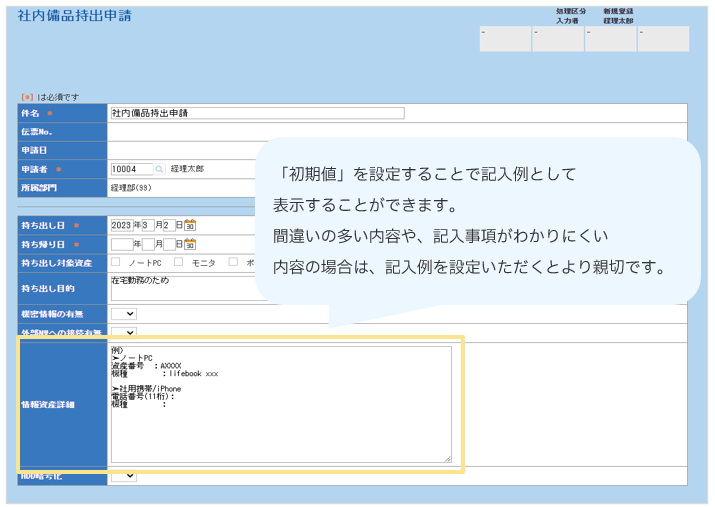Image resolution: width=715 pixels, height=507 pixels.
Task: Click the 件名 text field
Action: tap(257, 113)
